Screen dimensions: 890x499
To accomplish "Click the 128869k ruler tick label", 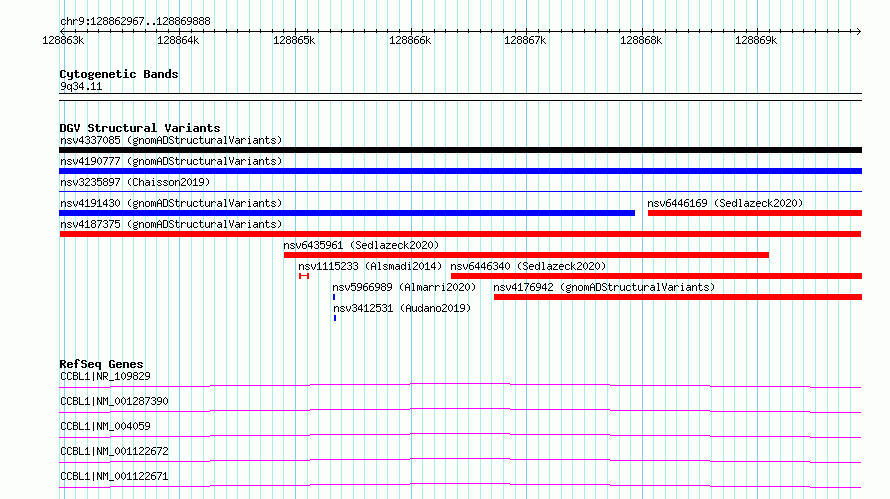I will point(756,40).
